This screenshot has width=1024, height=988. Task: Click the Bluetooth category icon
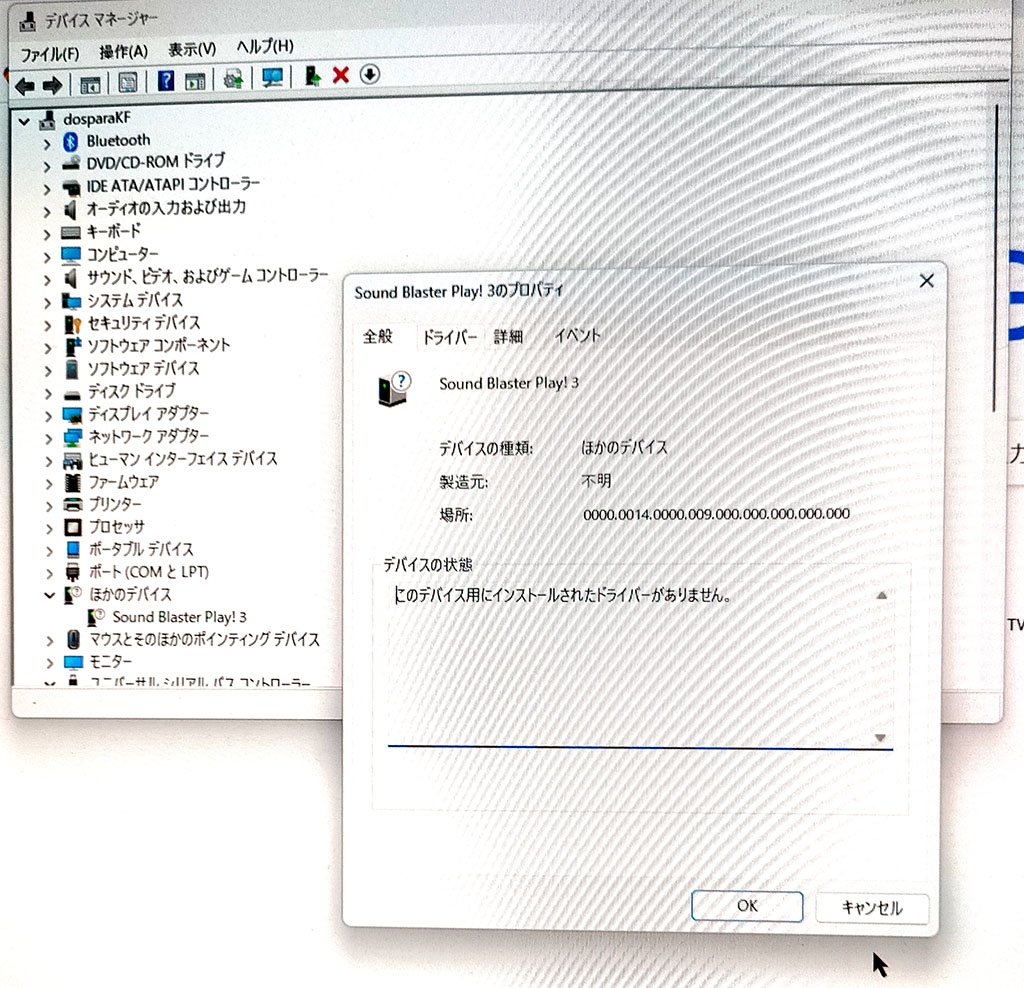[71, 142]
